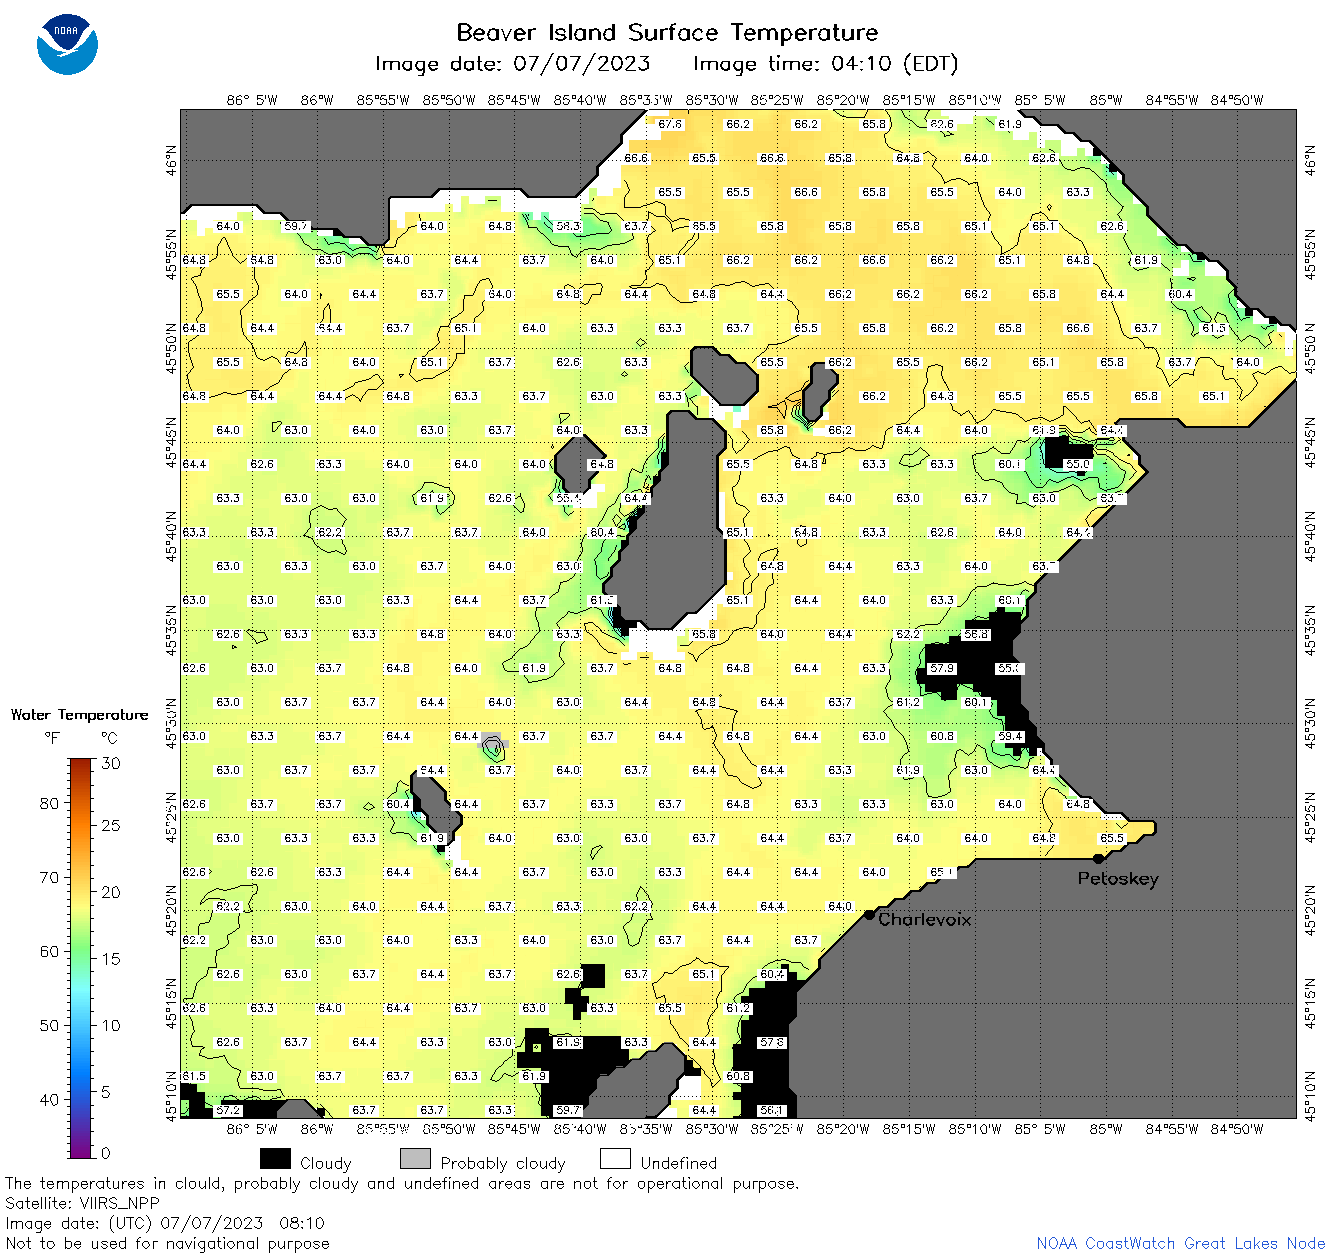Click the 67.6 temperature value
Image resolution: width=1336 pixels, height=1259 pixels.
point(669,124)
